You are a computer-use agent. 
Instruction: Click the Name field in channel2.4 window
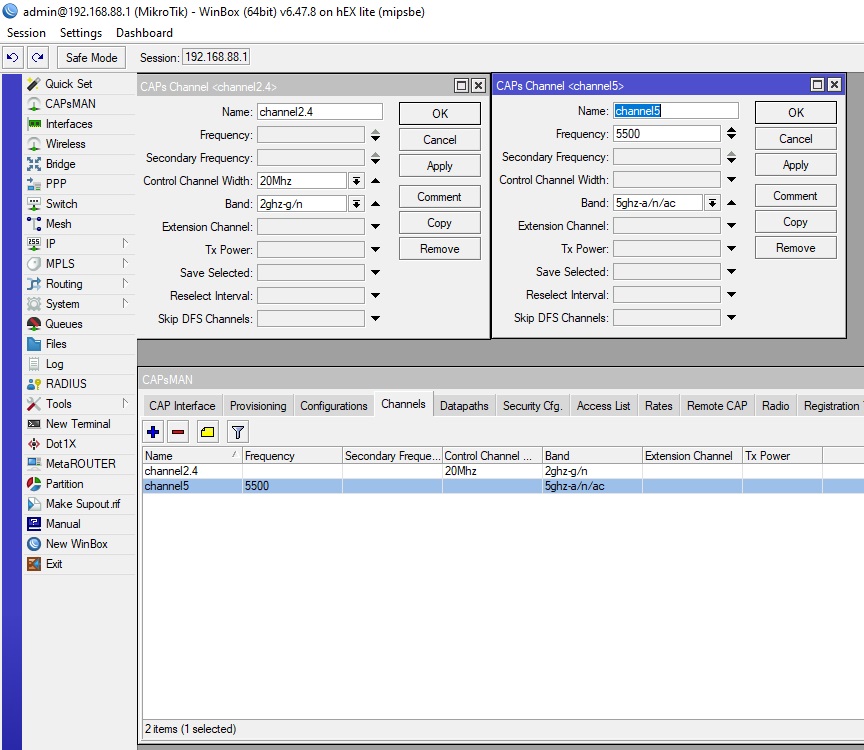coord(320,112)
